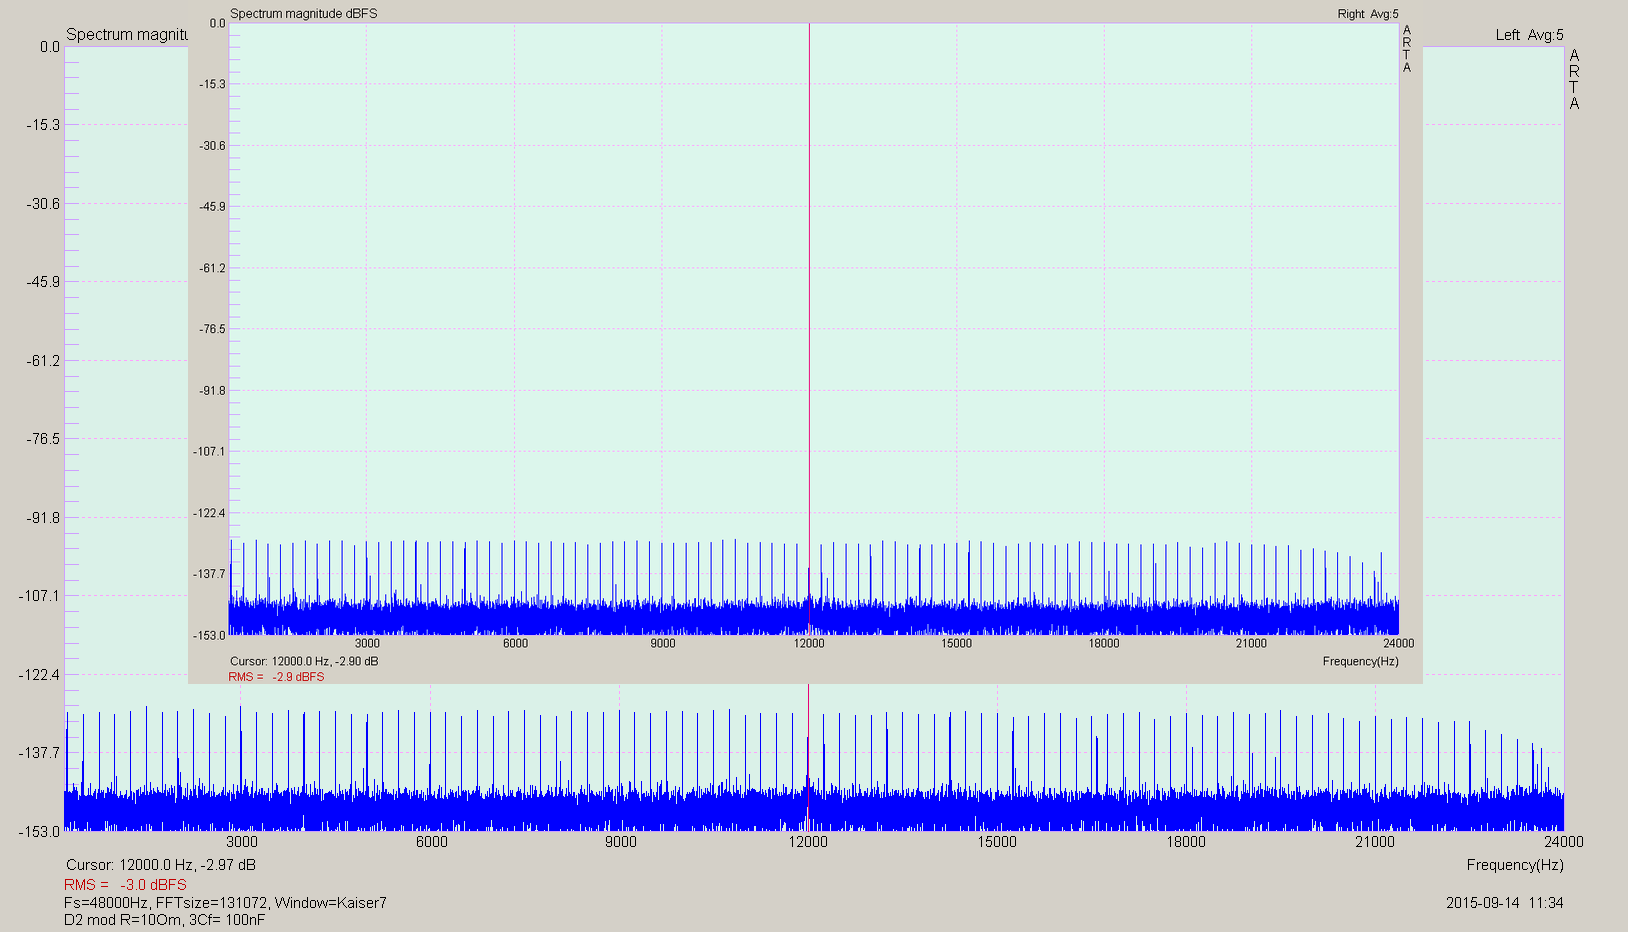This screenshot has height=932, width=1628.
Task: Click the 'Left Avg:5' label
Action: 1529,35
